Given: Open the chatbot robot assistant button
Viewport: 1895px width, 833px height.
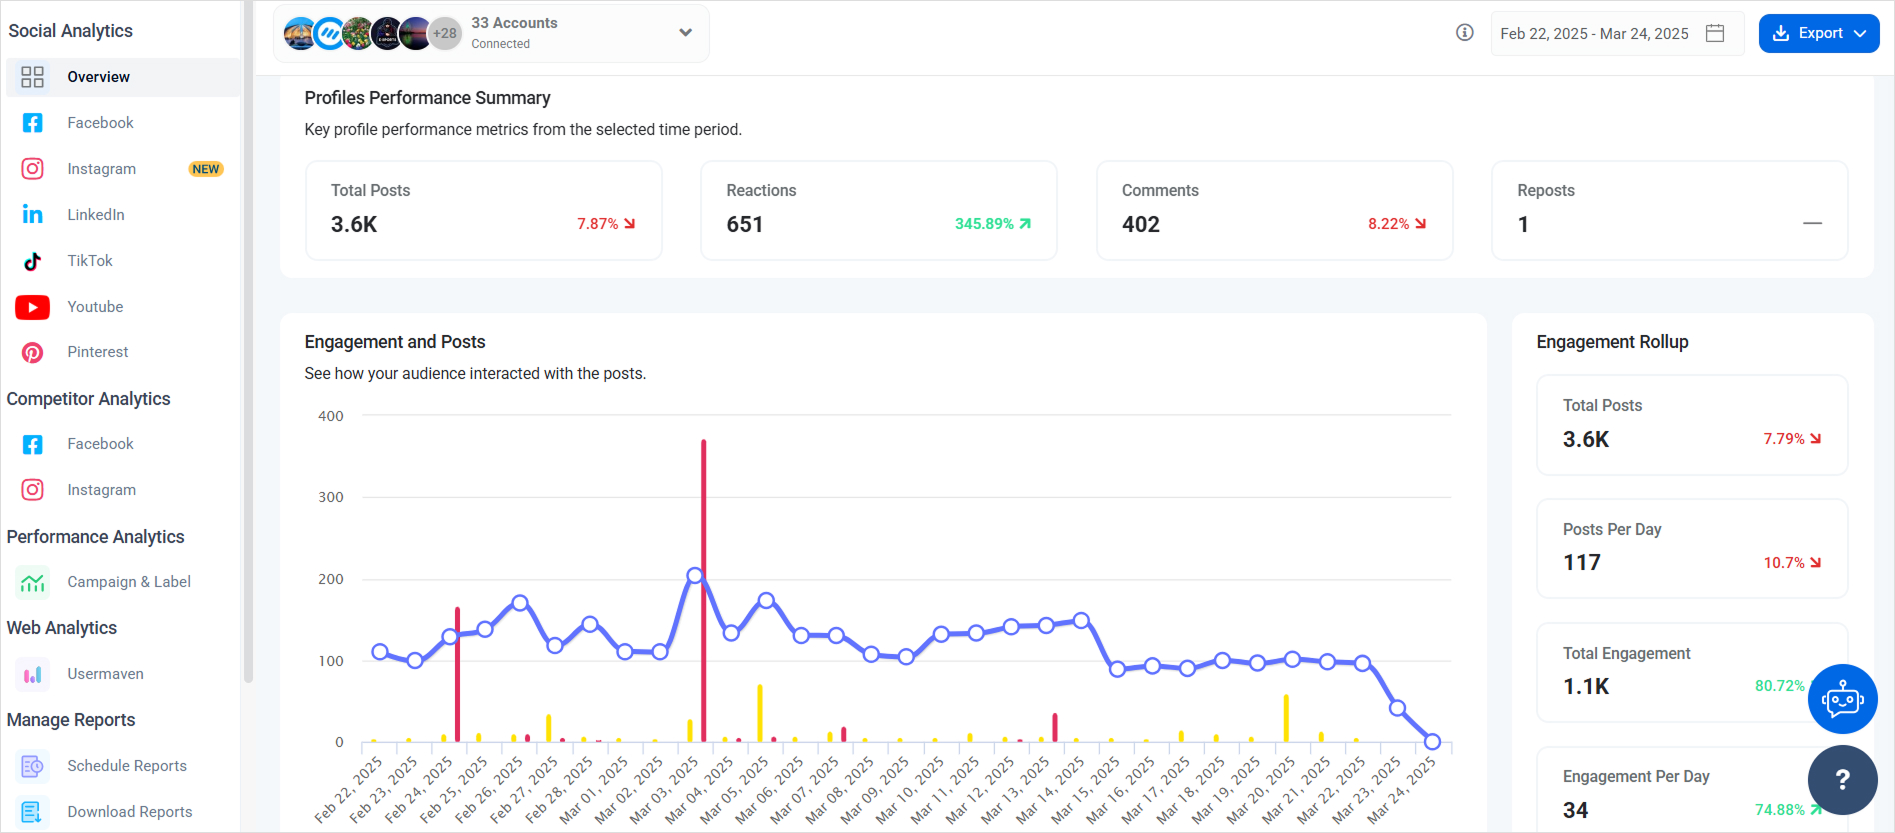Looking at the screenshot, I should click(x=1842, y=699).
